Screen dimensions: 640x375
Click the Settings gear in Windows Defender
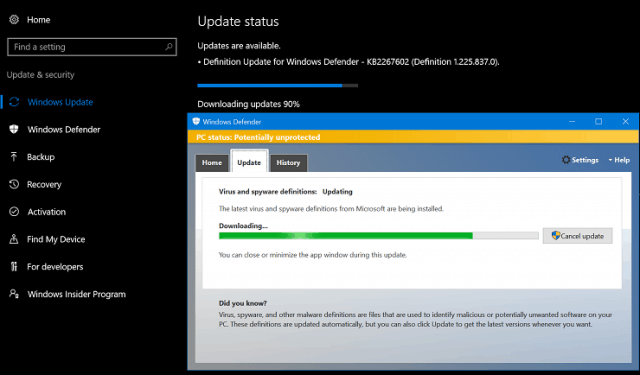click(x=566, y=160)
